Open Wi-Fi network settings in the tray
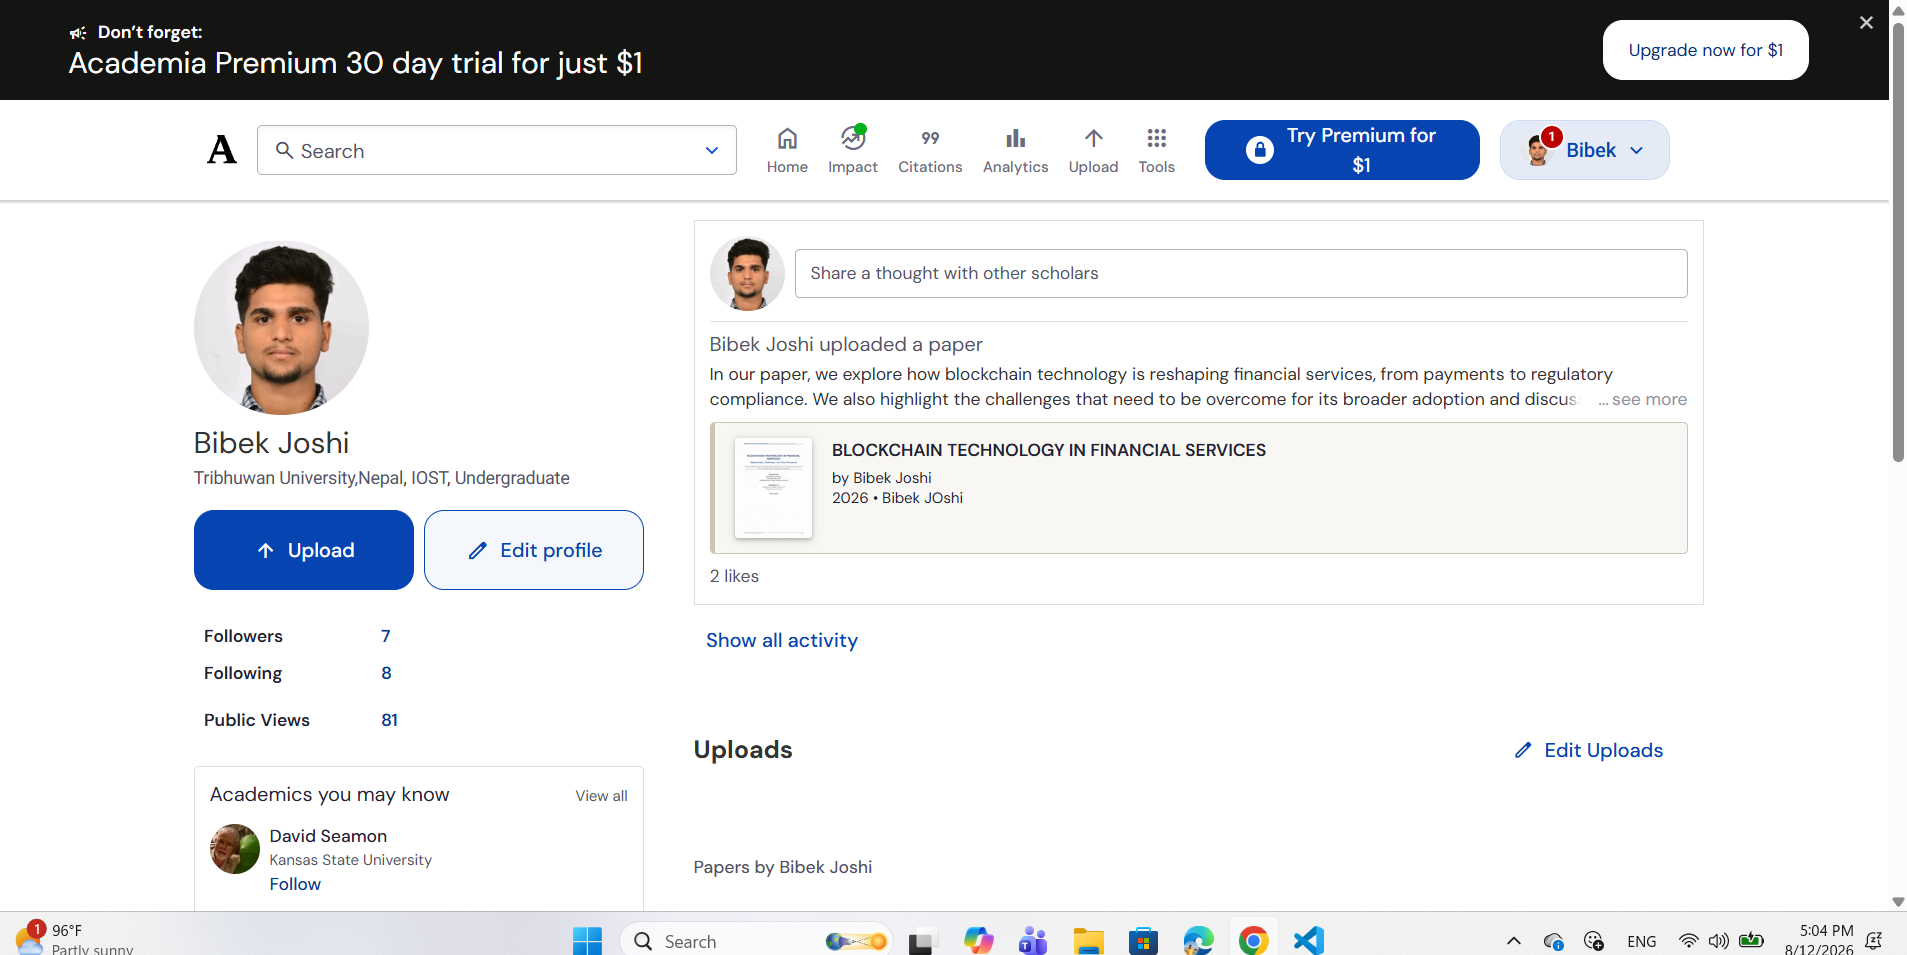 [1688, 941]
